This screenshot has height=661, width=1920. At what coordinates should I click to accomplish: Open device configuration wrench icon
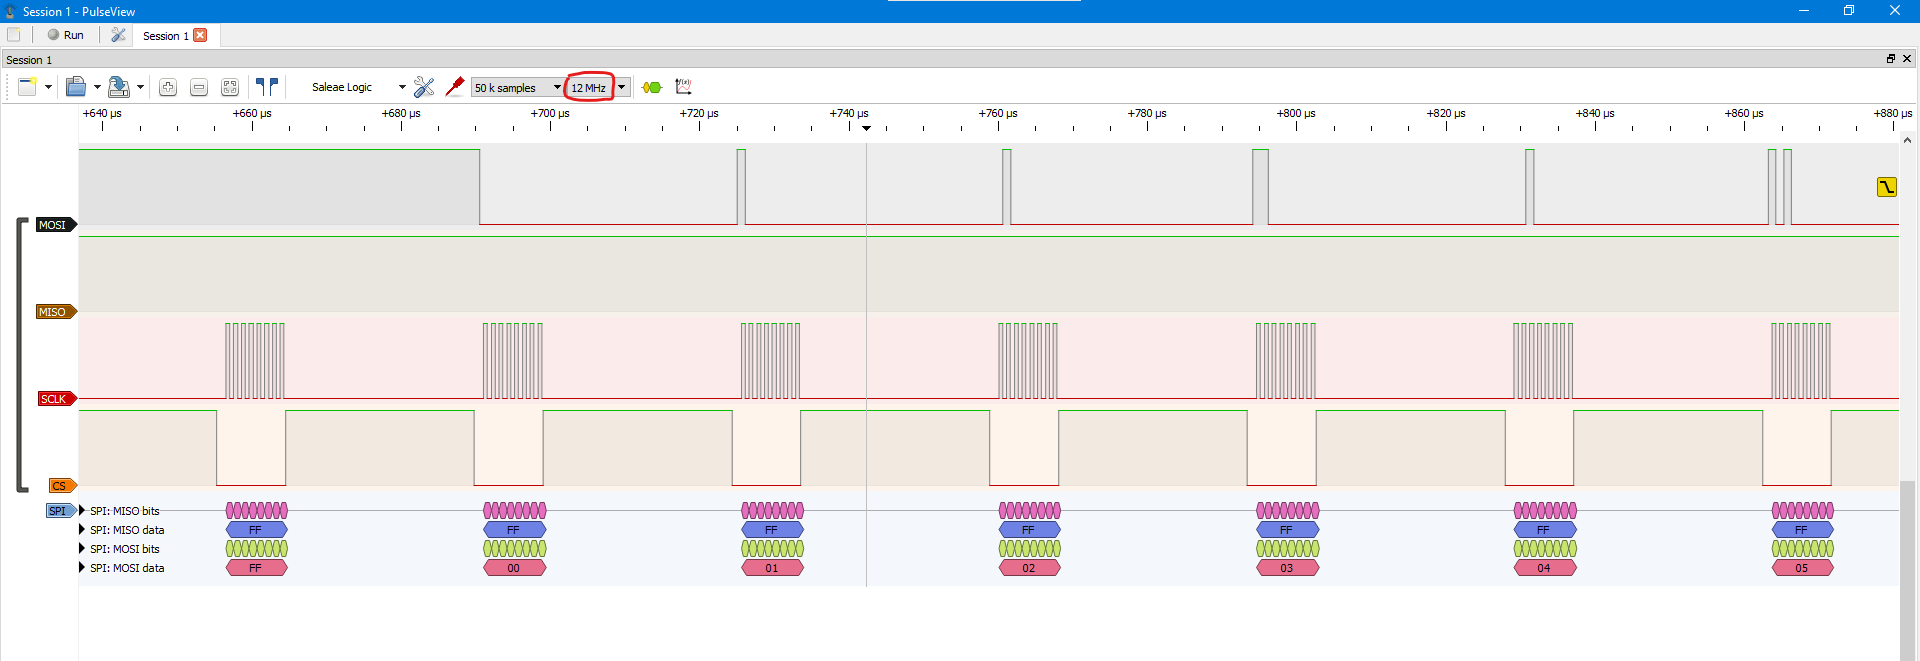tap(424, 88)
